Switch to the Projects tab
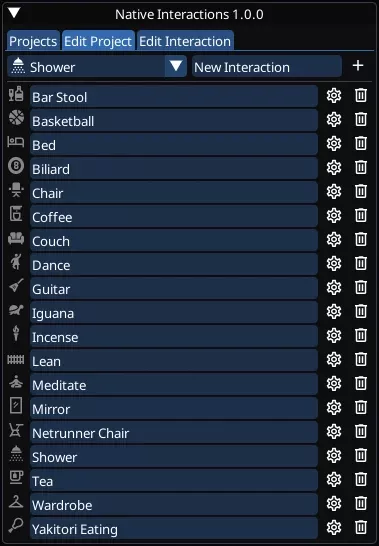The image size is (379, 546). [33, 40]
